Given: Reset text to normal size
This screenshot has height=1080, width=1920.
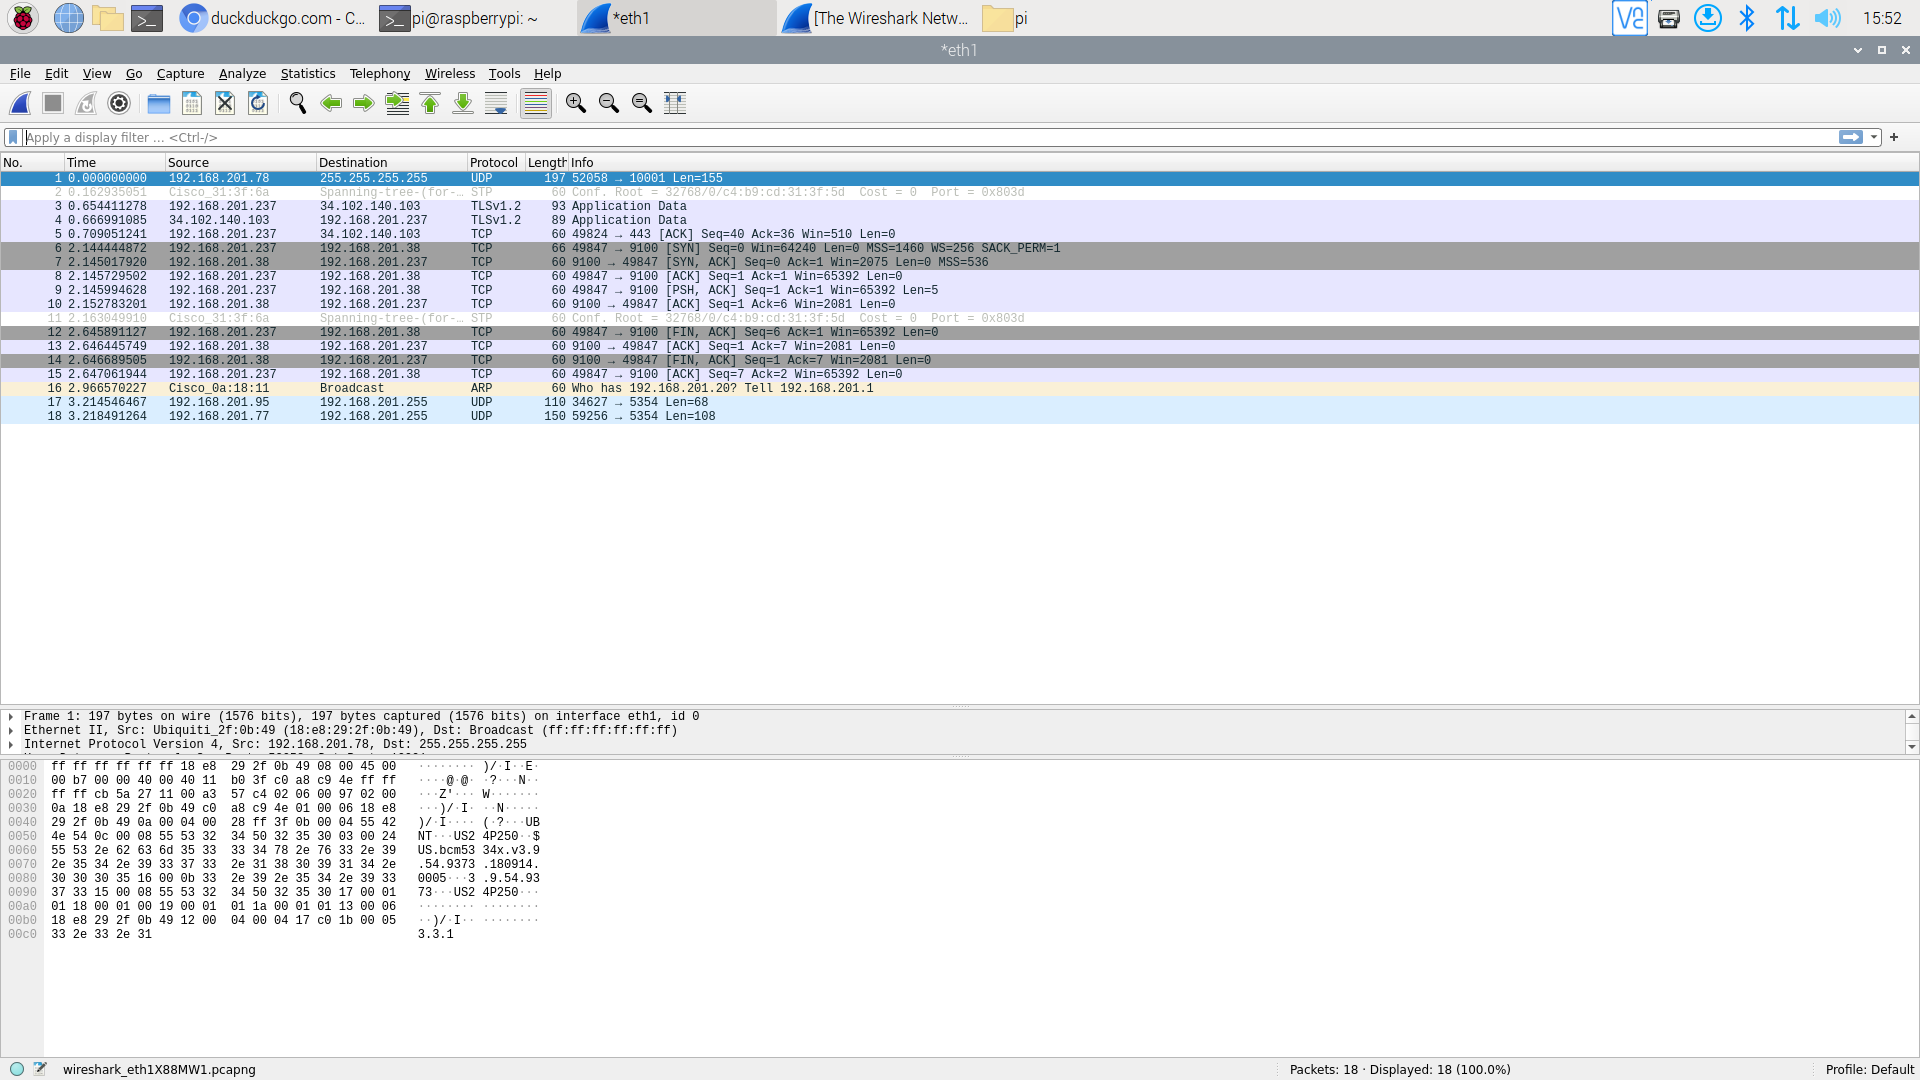Looking at the screenshot, I should [642, 103].
